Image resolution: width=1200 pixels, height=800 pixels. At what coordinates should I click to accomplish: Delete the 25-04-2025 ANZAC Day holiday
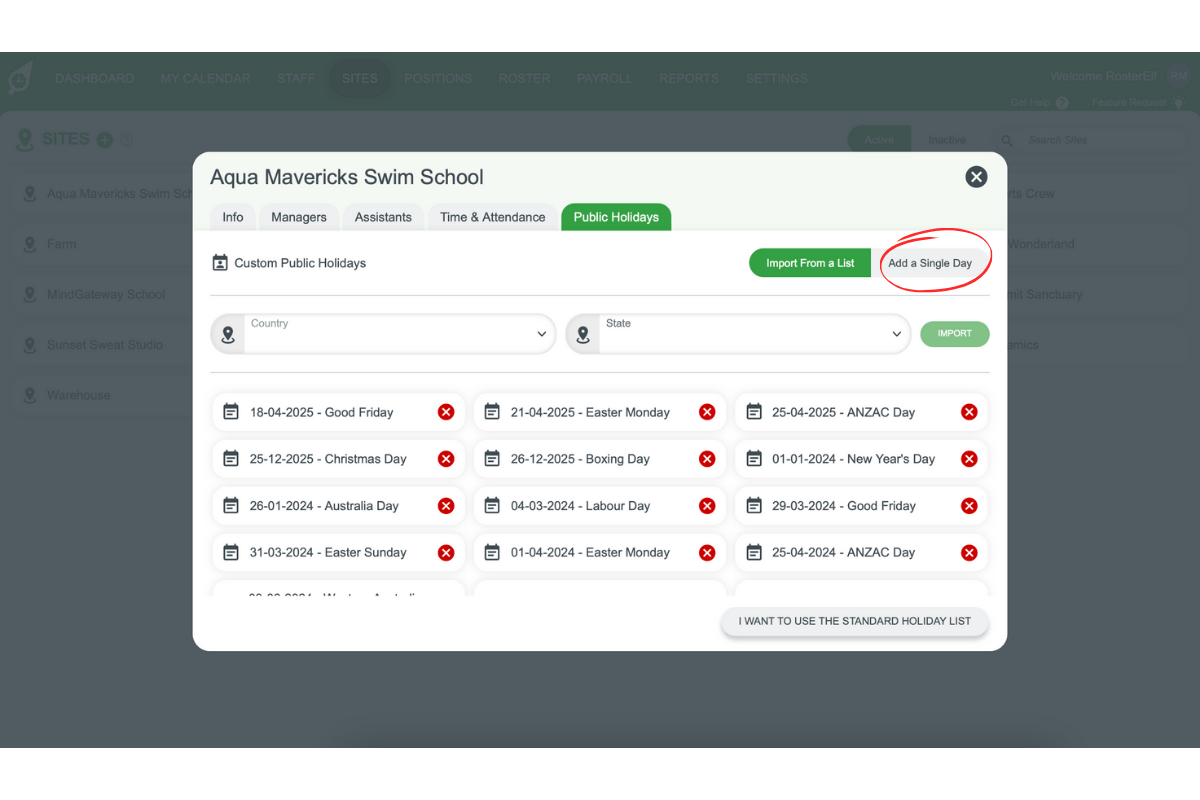[x=968, y=411]
